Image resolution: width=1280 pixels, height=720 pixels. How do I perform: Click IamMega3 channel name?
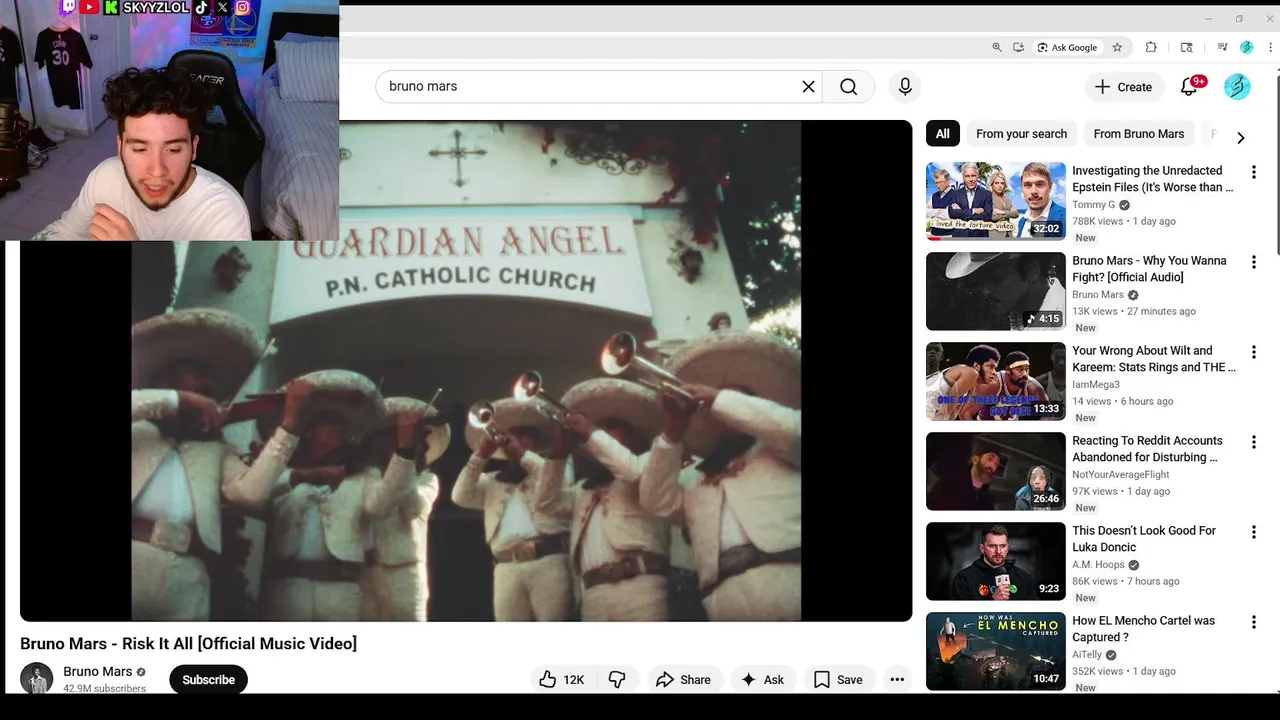[x=1096, y=385]
